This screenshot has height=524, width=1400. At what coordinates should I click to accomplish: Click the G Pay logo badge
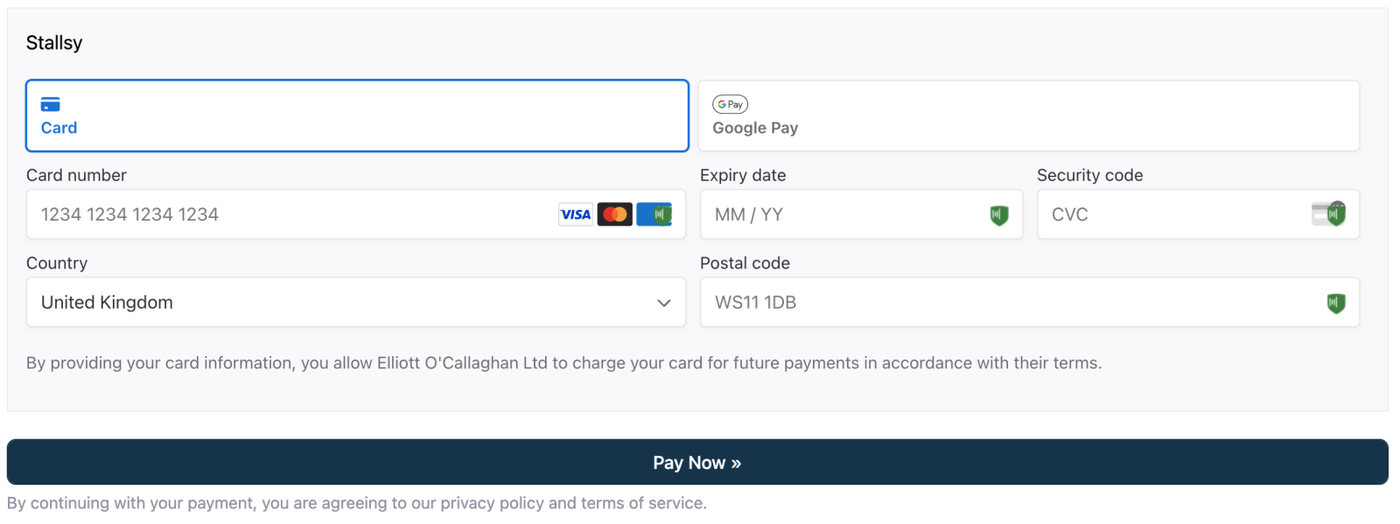730,104
